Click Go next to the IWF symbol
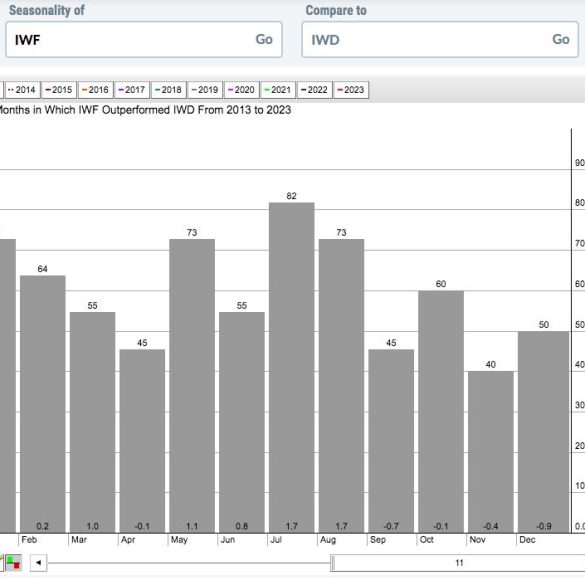 point(264,40)
